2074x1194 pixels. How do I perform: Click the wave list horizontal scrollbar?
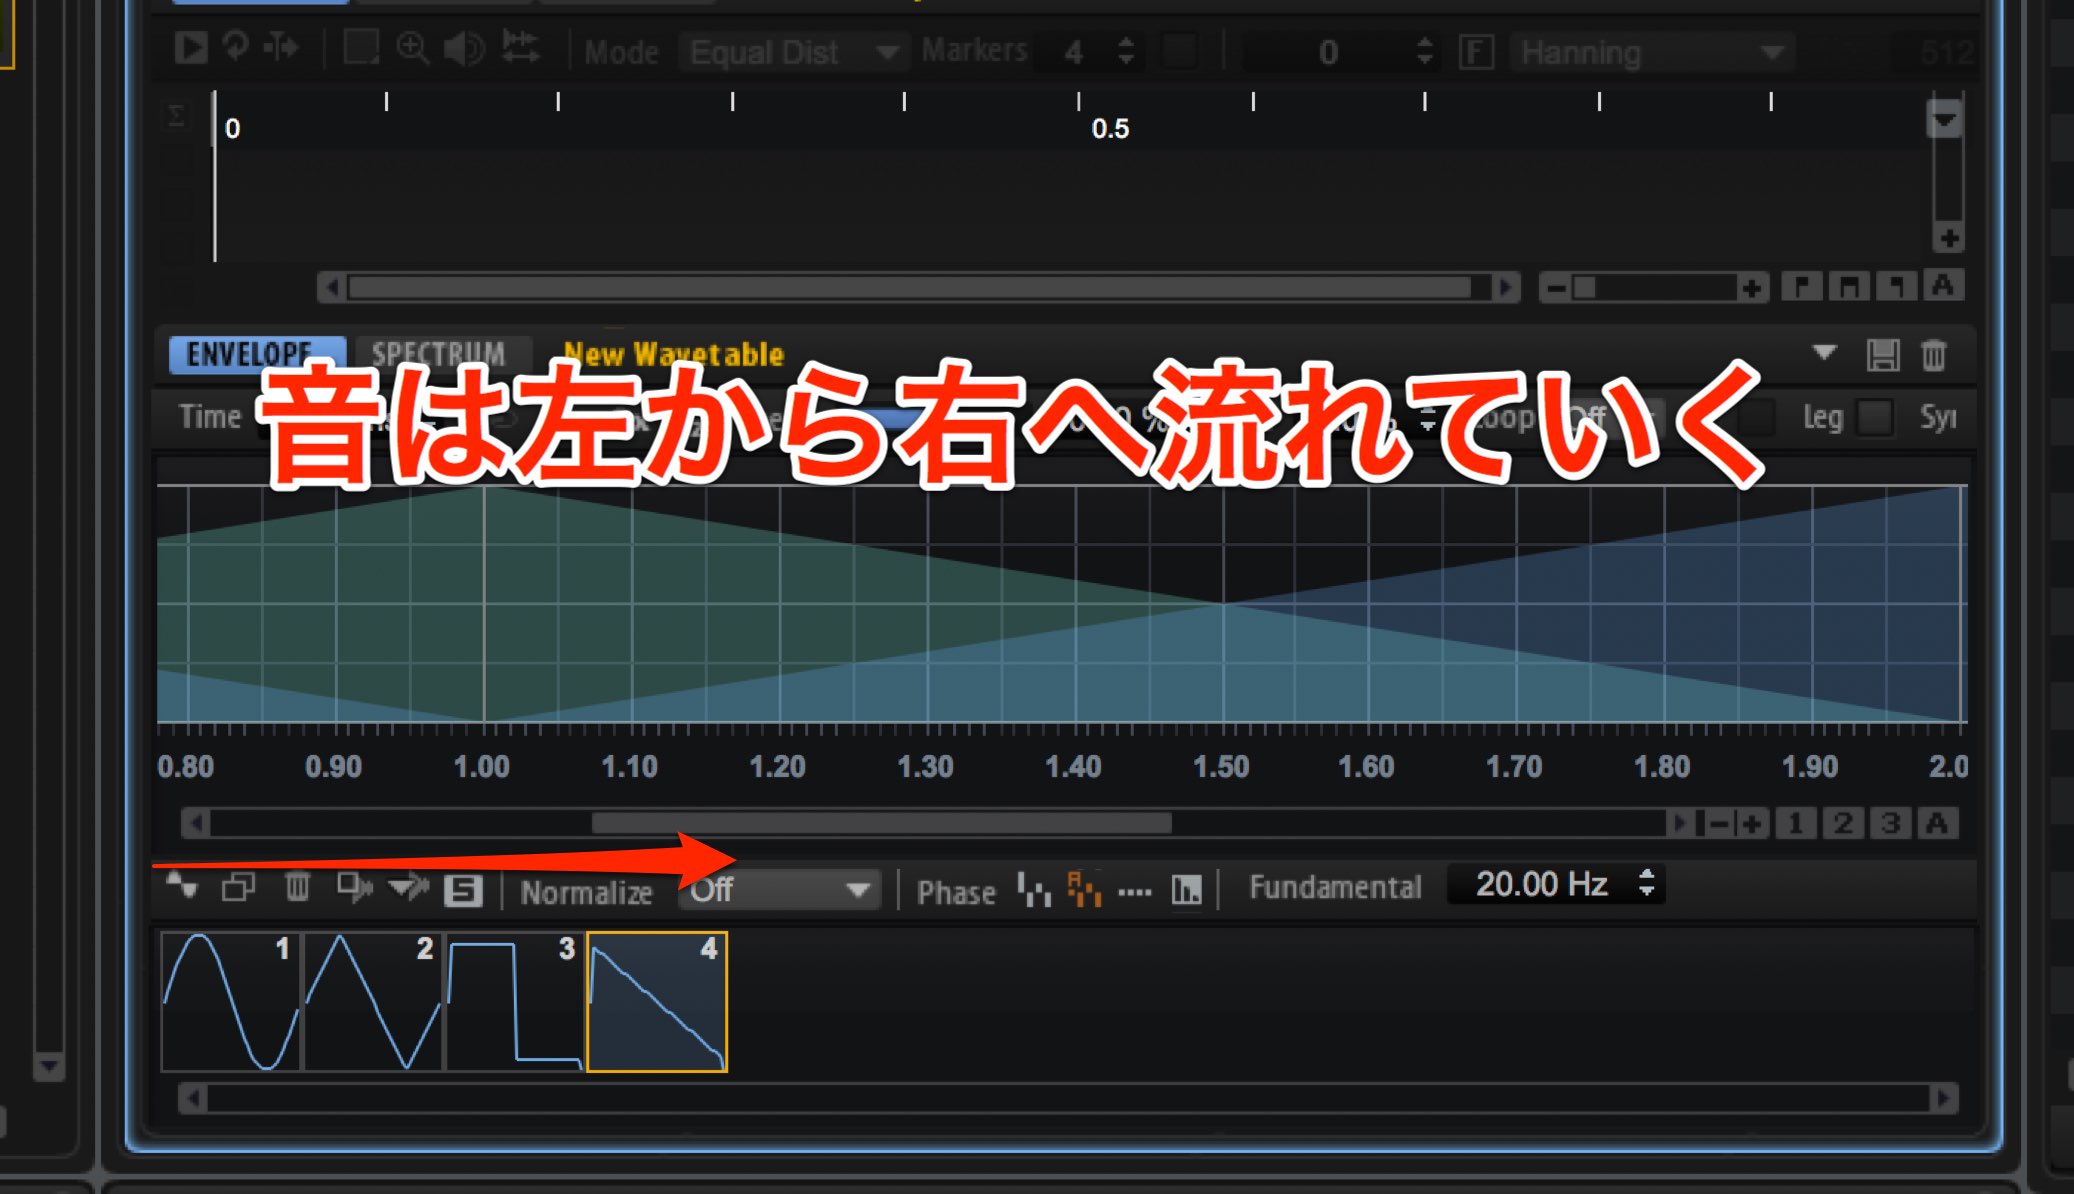tap(1067, 1099)
